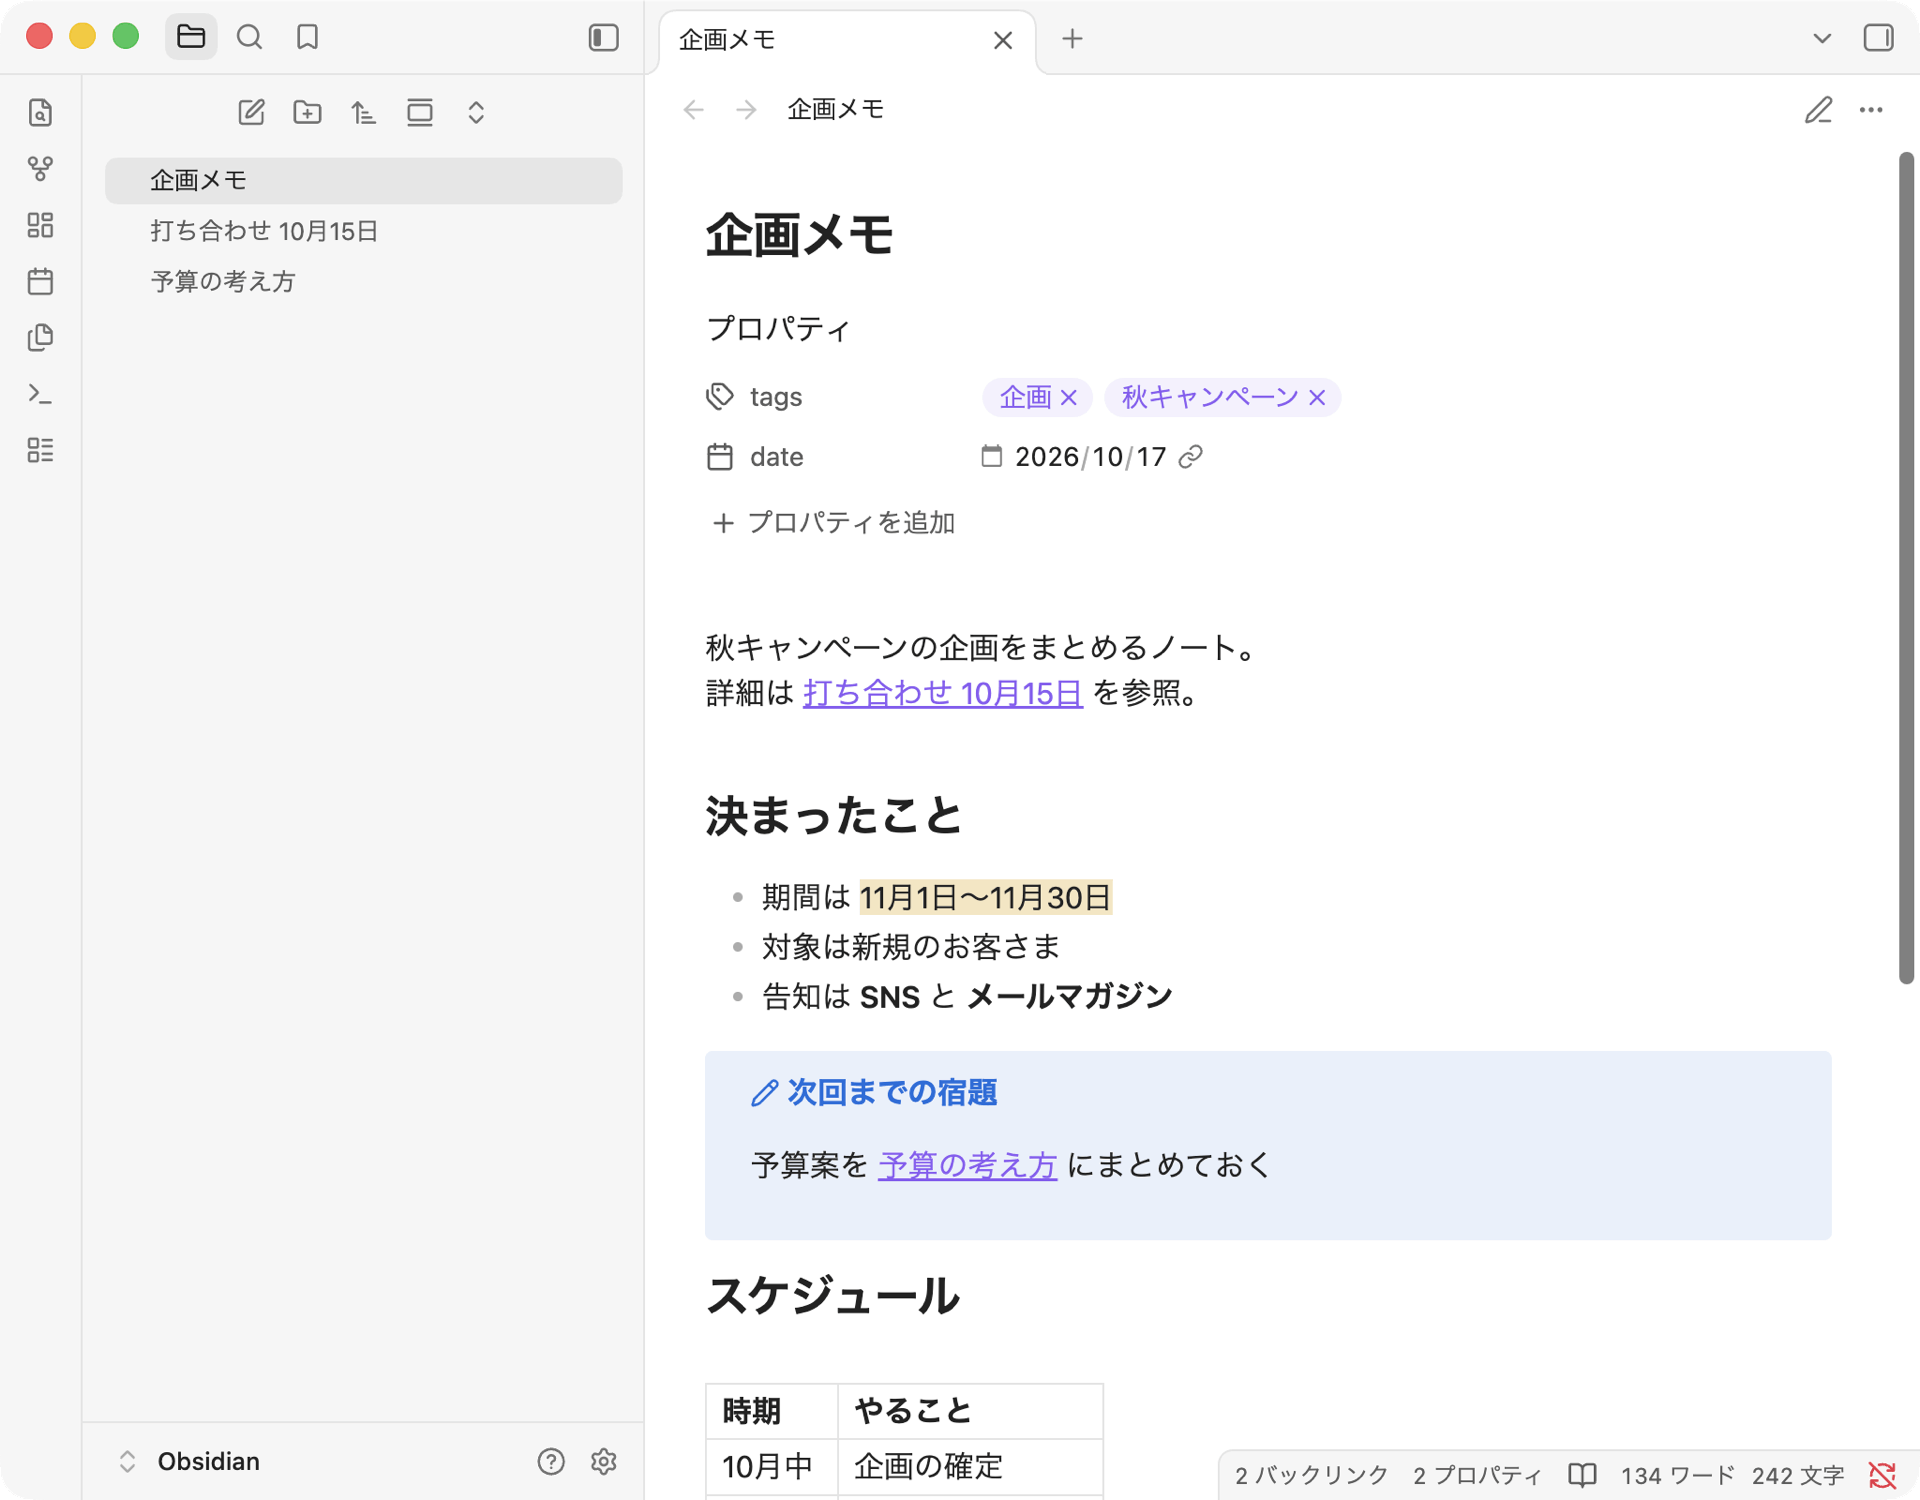Select the 企画メモ tab
The image size is (1920, 1500).
pos(847,41)
